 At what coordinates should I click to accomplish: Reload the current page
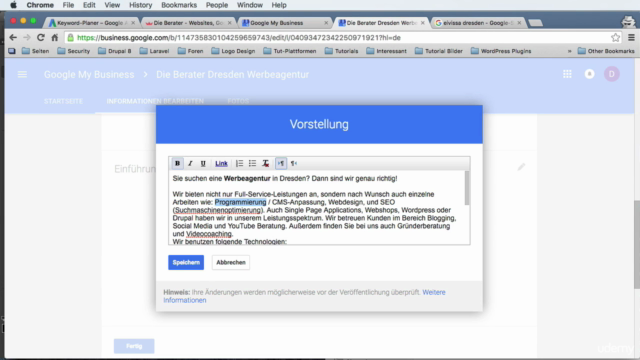click(41, 38)
